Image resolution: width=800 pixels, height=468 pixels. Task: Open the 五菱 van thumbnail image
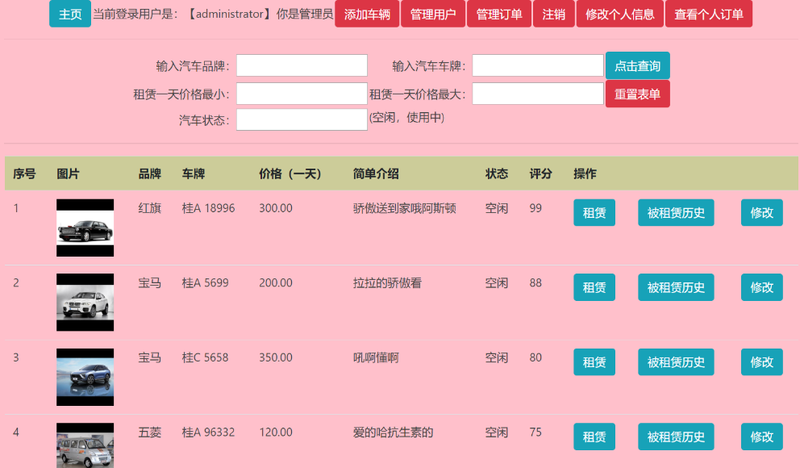point(85,446)
